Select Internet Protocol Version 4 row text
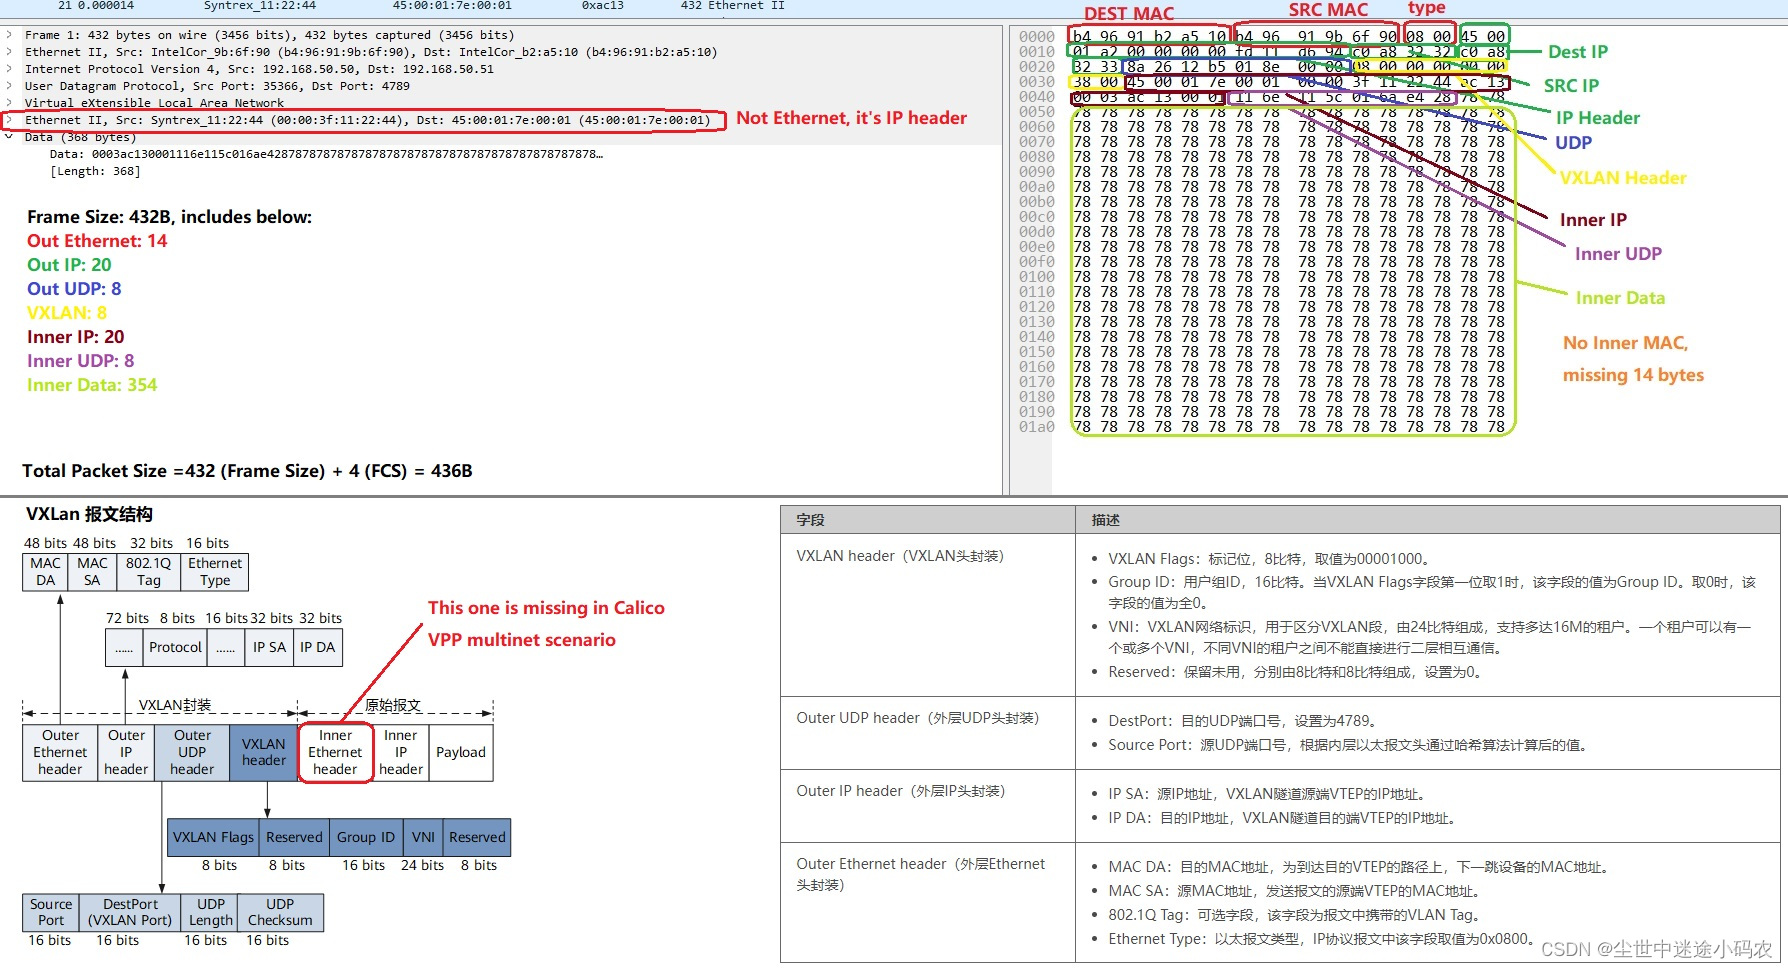The image size is (1788, 968). [x=259, y=69]
